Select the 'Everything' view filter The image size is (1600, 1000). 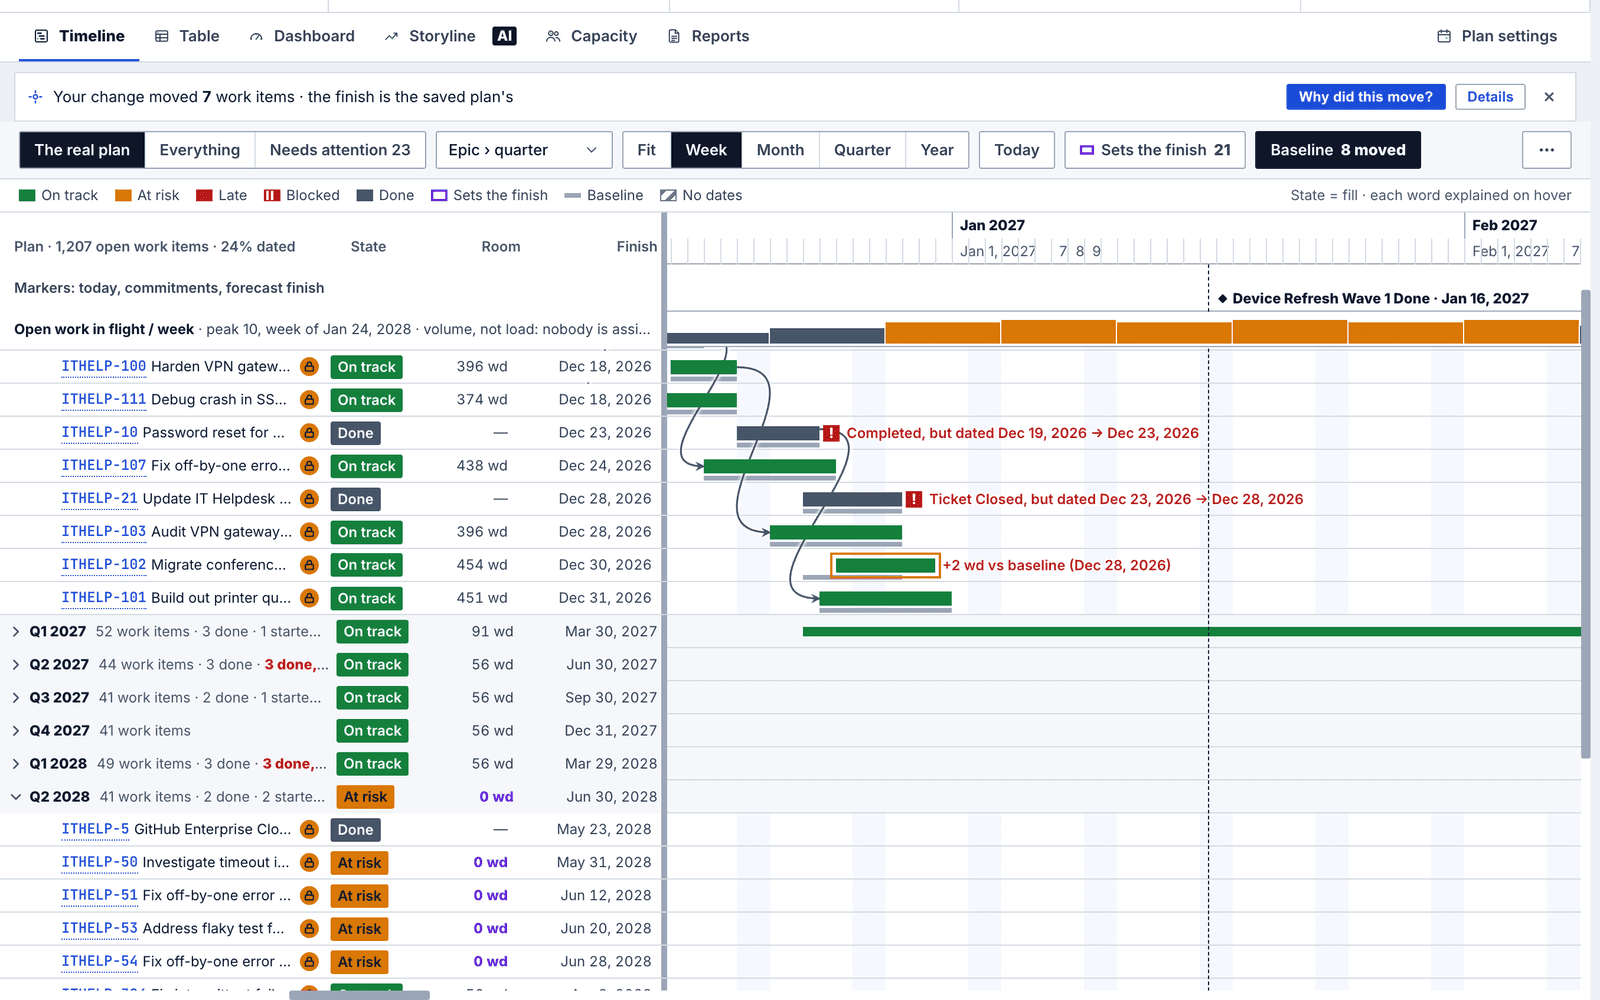(200, 150)
